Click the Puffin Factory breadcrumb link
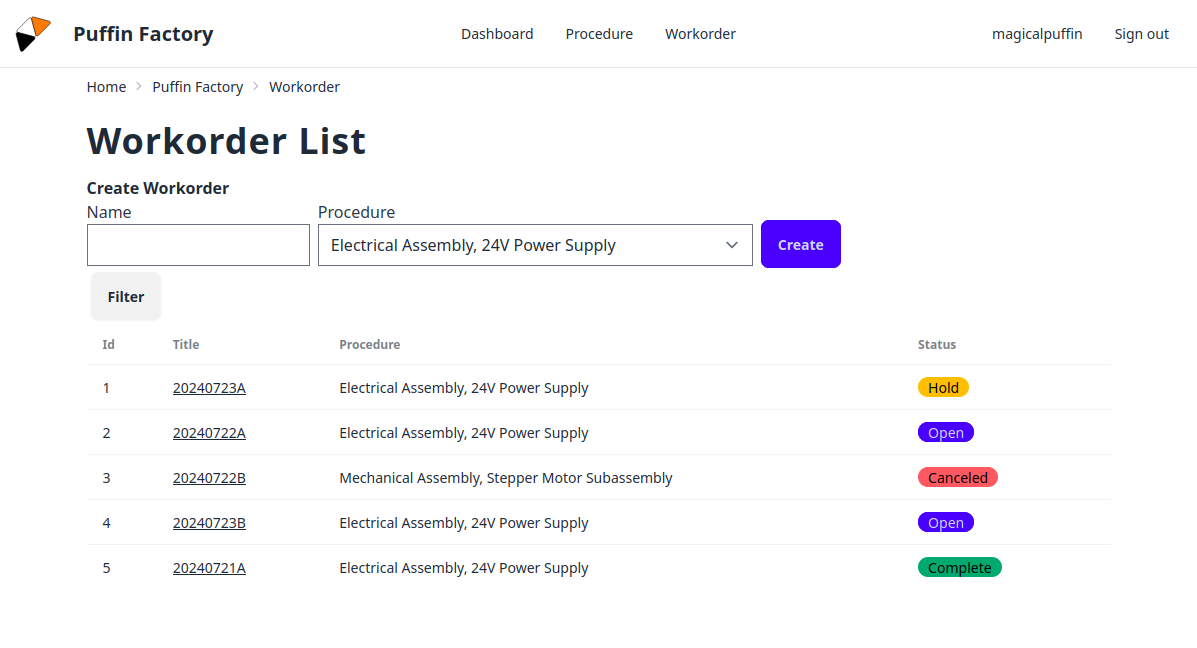This screenshot has height=648, width=1197. [x=197, y=86]
